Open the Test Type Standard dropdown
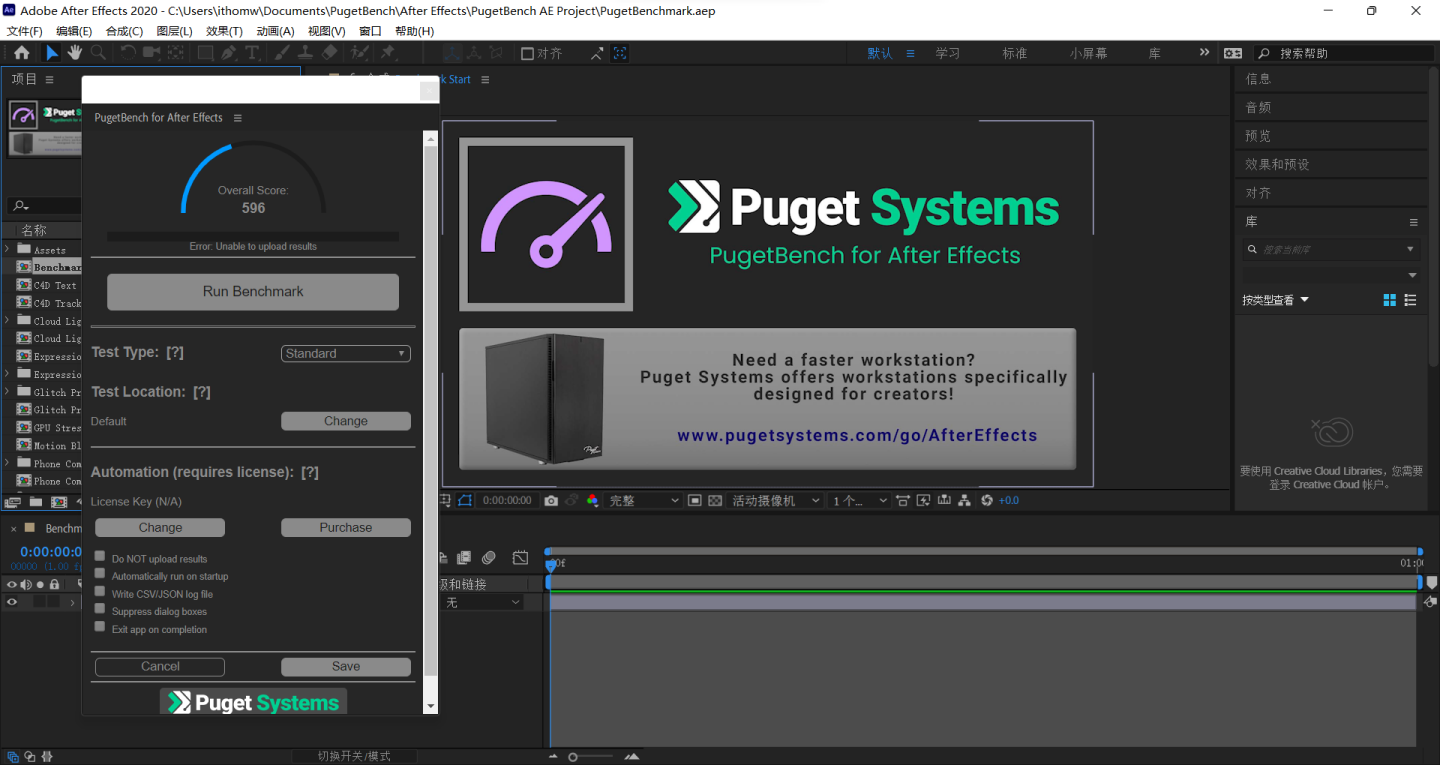1440x765 pixels. tap(346, 353)
